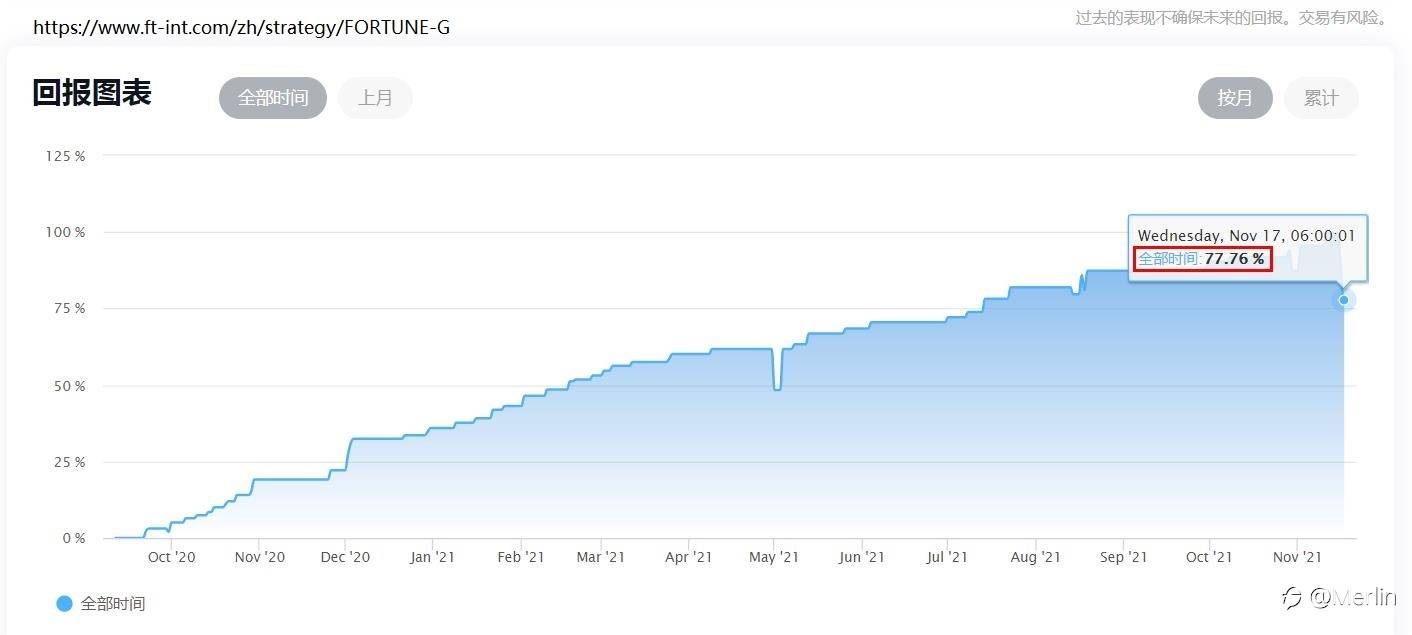Image resolution: width=1412 pixels, height=635 pixels.
Task: Click the 77.76 % value in tooltip
Action: pyautogui.click(x=1234, y=259)
